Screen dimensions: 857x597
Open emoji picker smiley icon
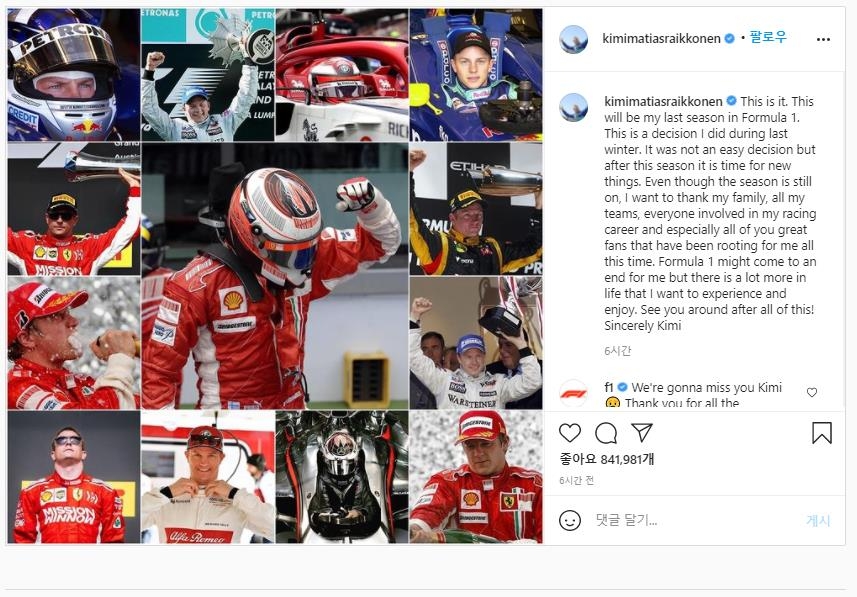click(570, 520)
